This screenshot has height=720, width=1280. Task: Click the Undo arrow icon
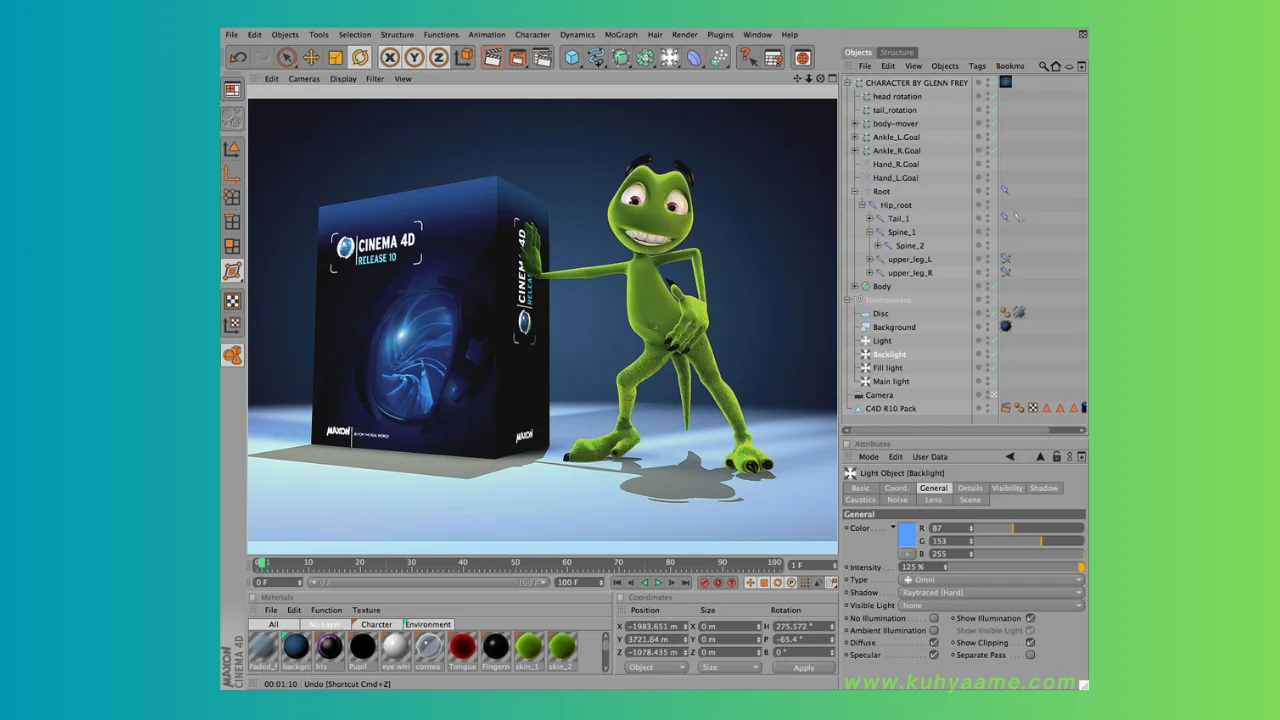238,58
